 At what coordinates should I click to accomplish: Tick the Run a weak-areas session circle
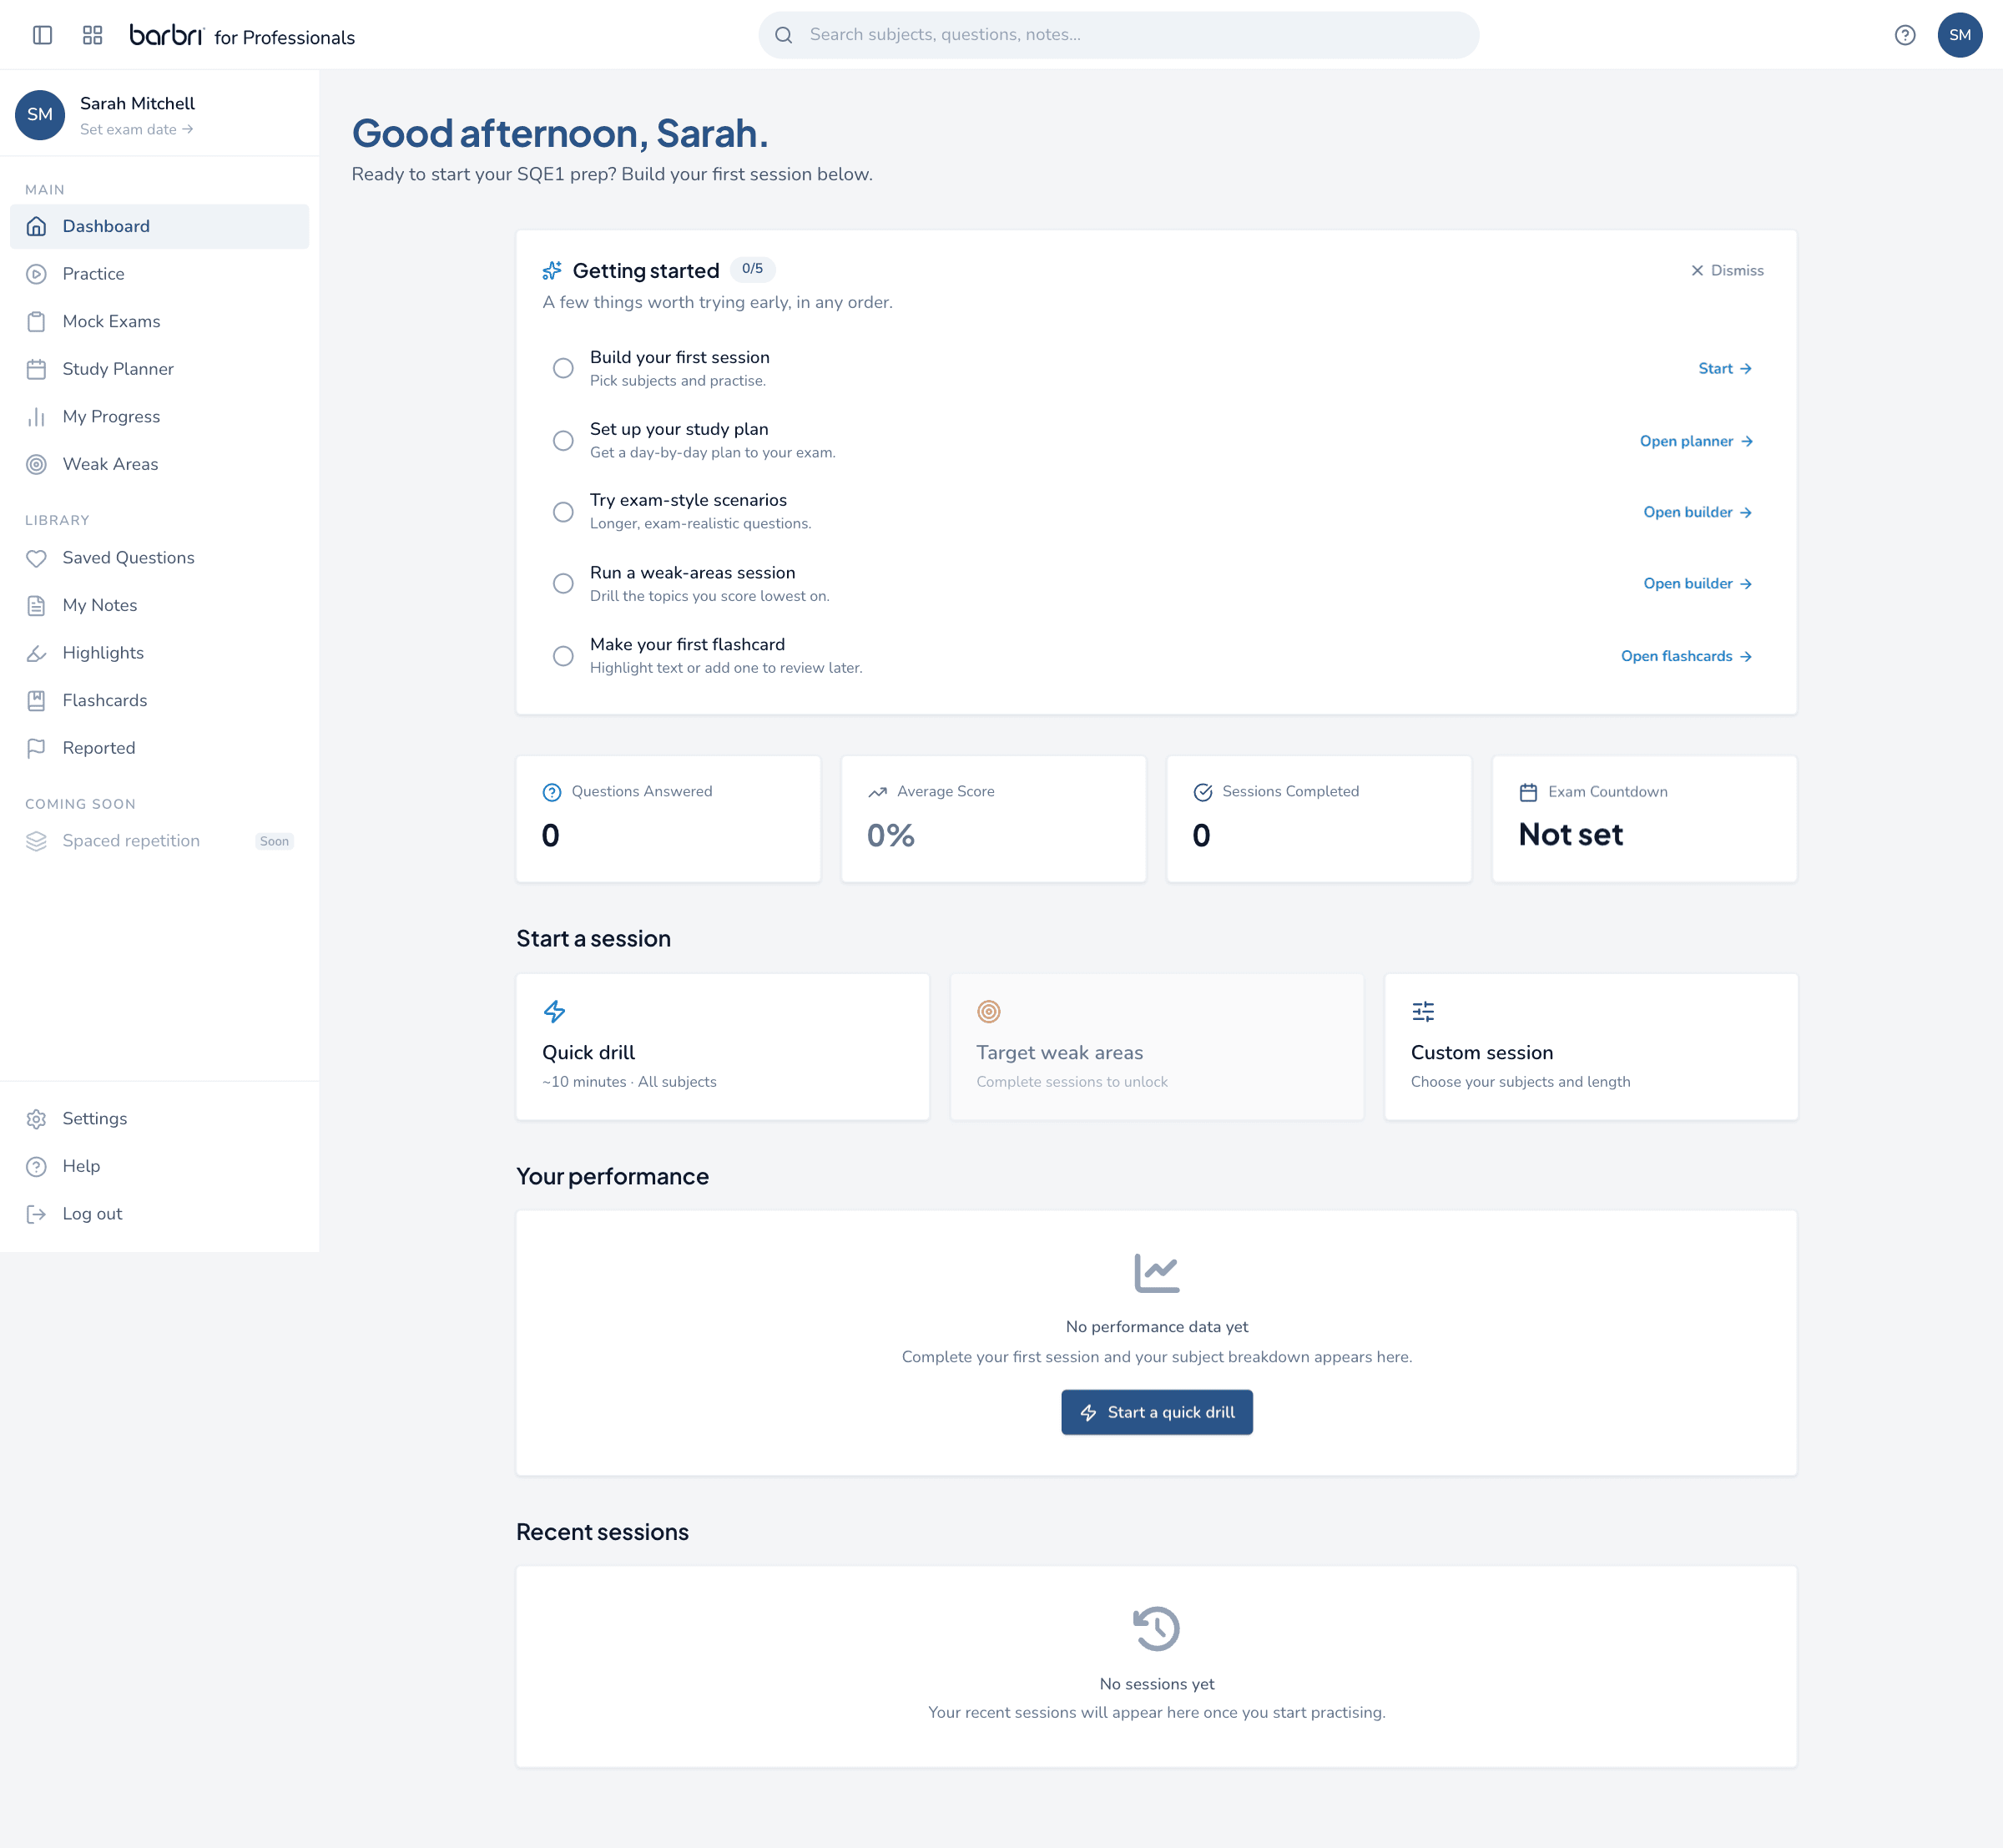coord(563,583)
